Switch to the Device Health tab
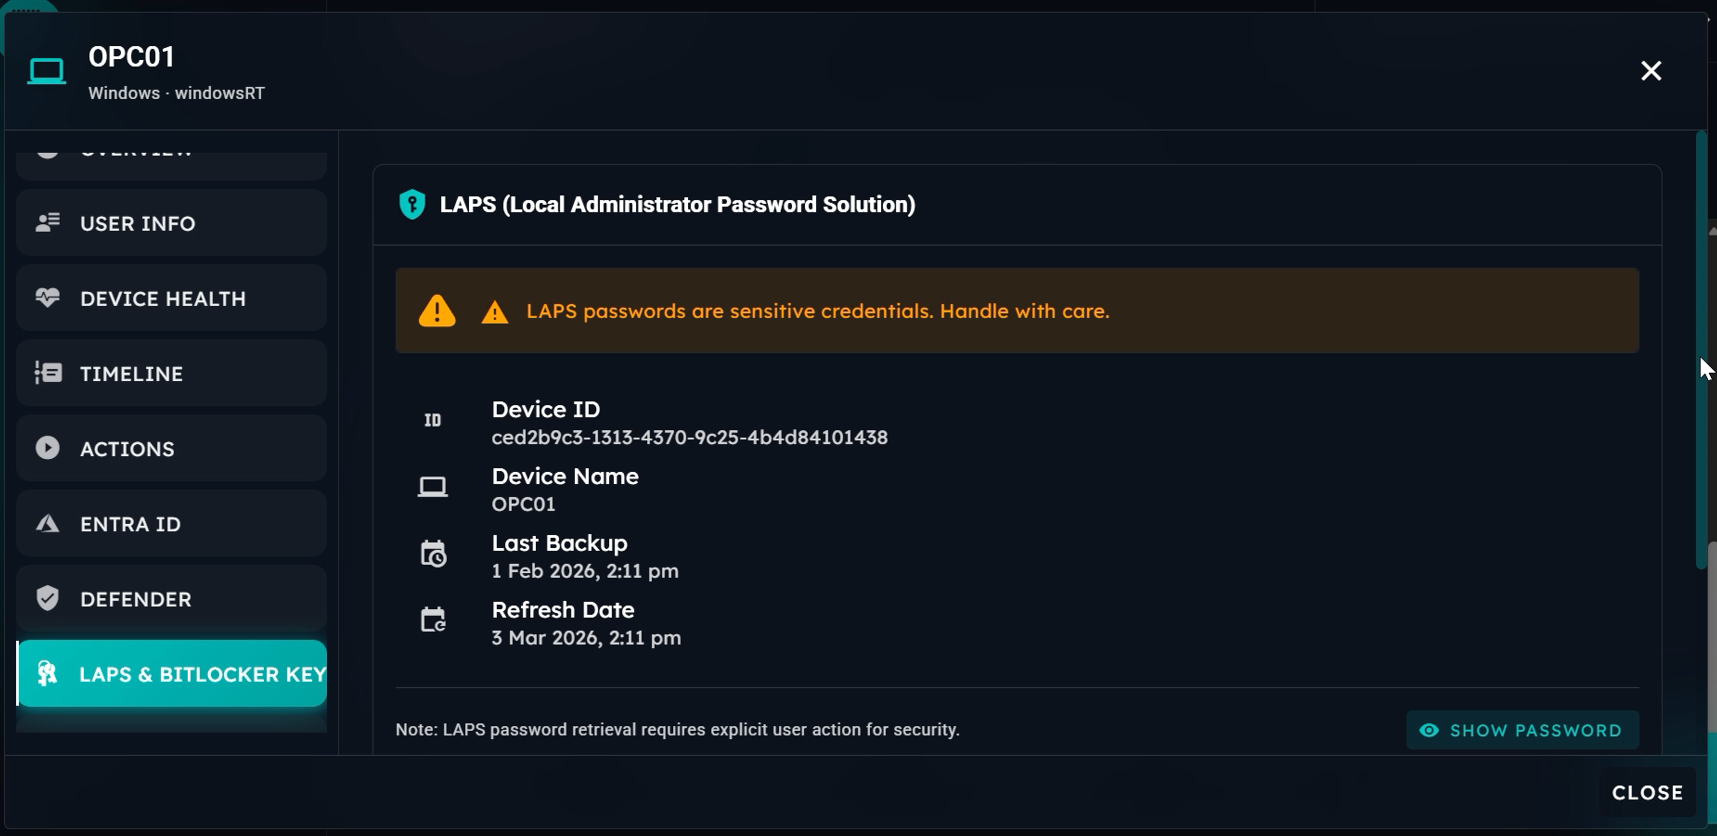 click(171, 298)
